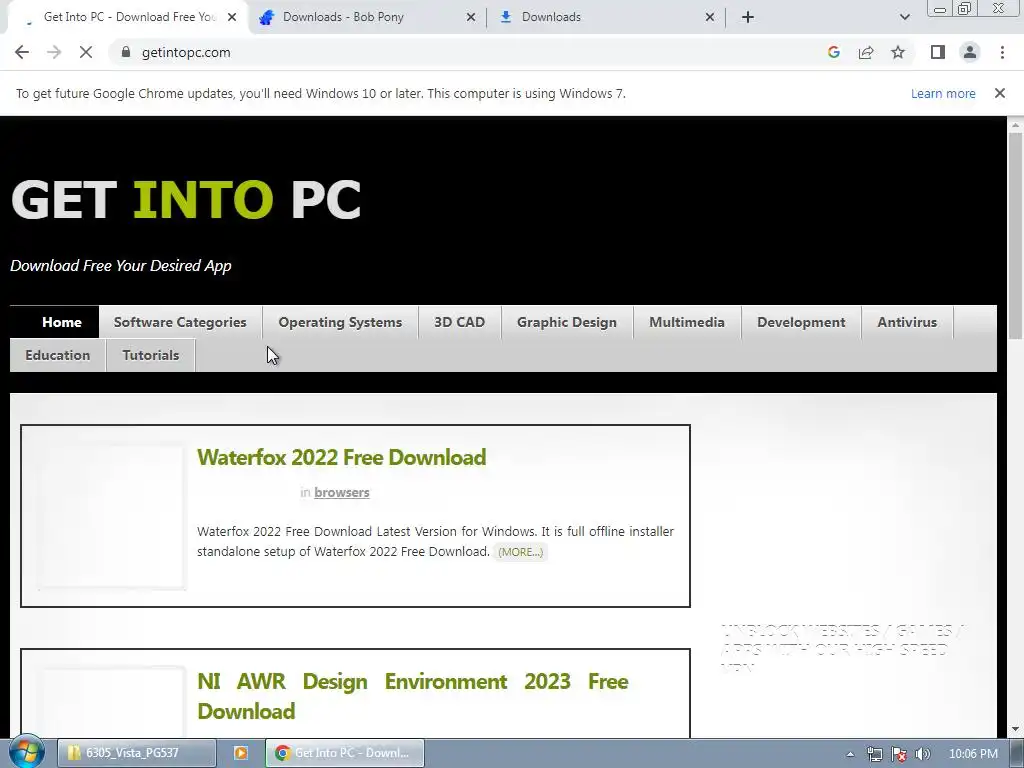This screenshot has width=1024, height=768.
Task: Close the Chrome Downloads tab
Action: [710, 17]
